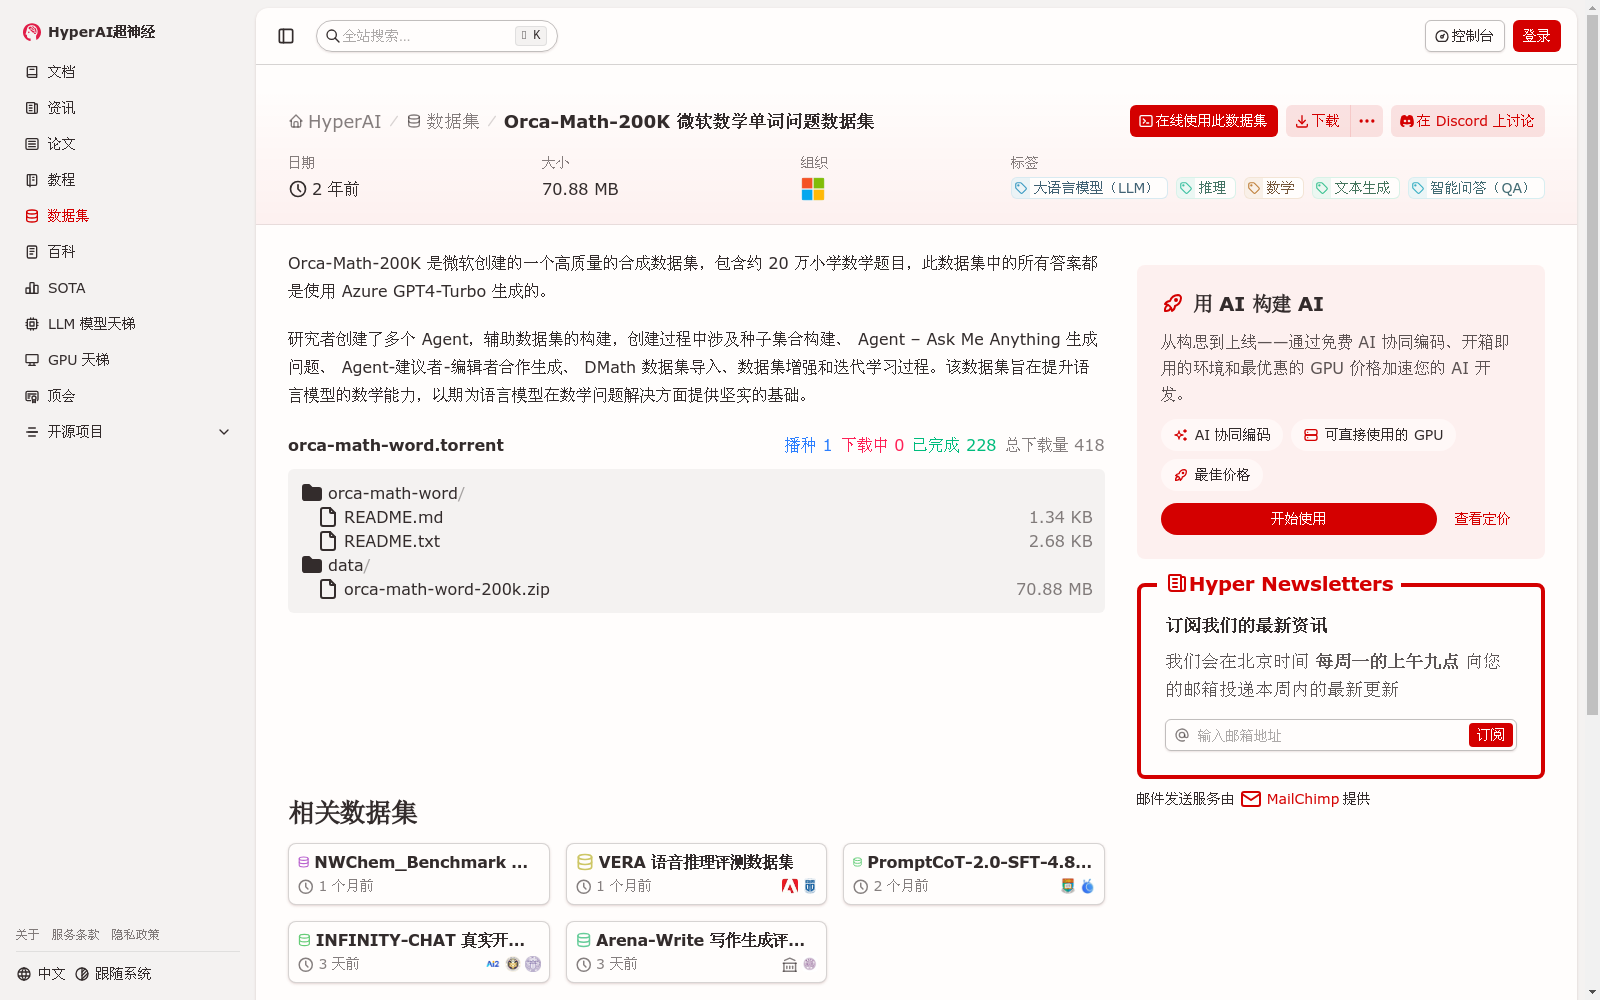1600x1000 pixels.
Task: Click the Adobe logo on VERA card
Action: click(x=790, y=886)
